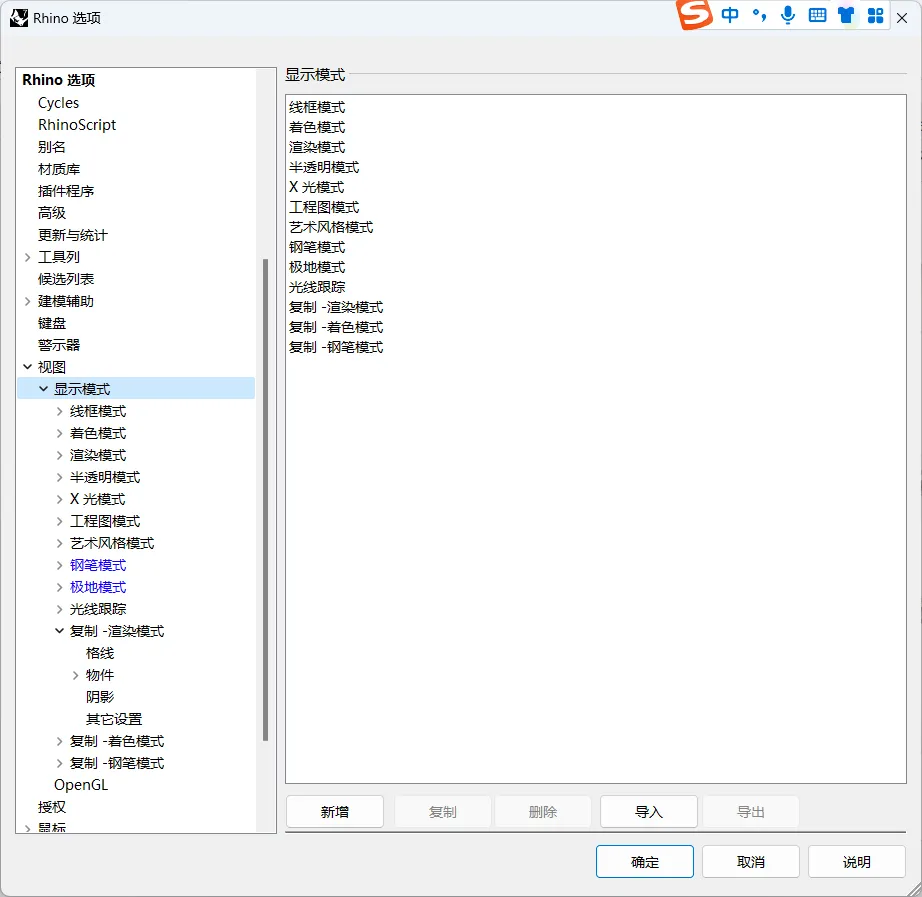Image resolution: width=922 pixels, height=897 pixels.
Task: Select 复制 -钢笔模式 in the display mode list
Action: click(336, 347)
